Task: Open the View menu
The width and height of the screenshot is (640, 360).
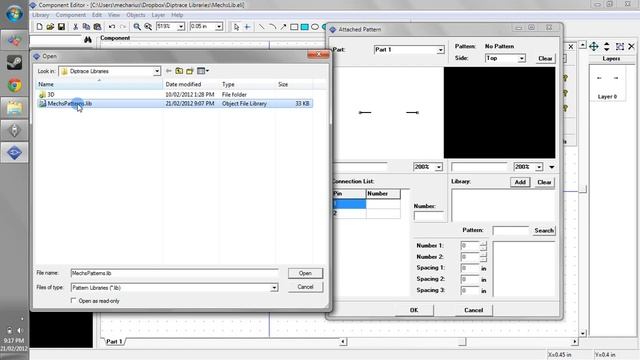Action: tap(114, 15)
